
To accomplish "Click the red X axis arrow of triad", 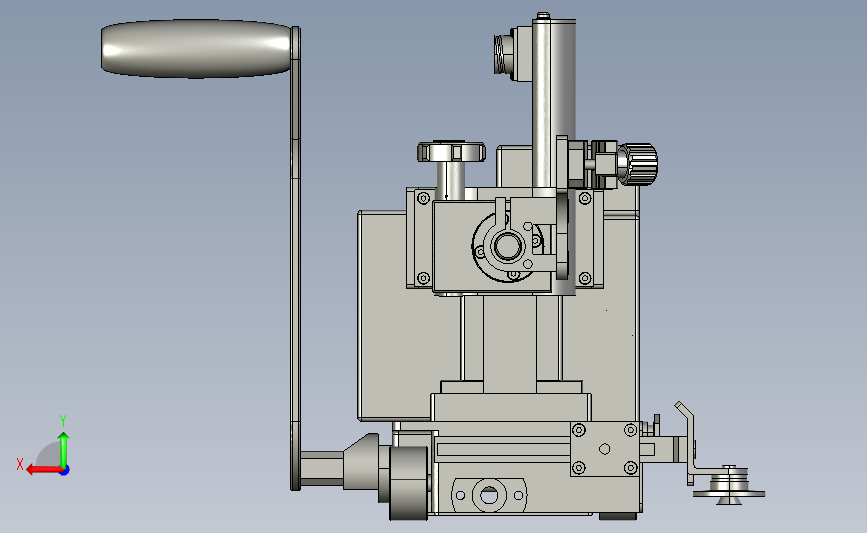I will tap(44, 470).
